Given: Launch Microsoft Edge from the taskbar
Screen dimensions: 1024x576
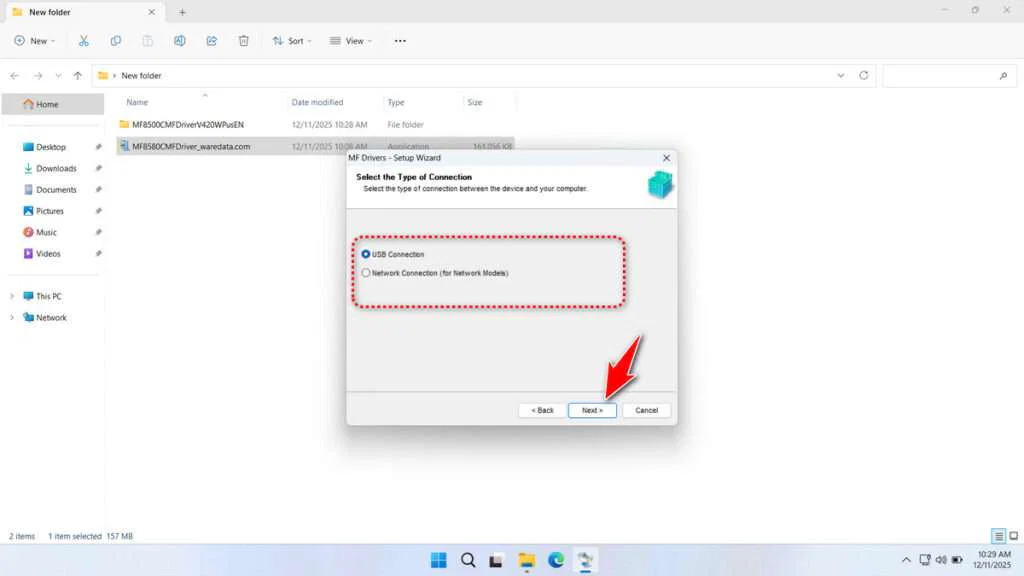Looking at the screenshot, I should [556, 560].
